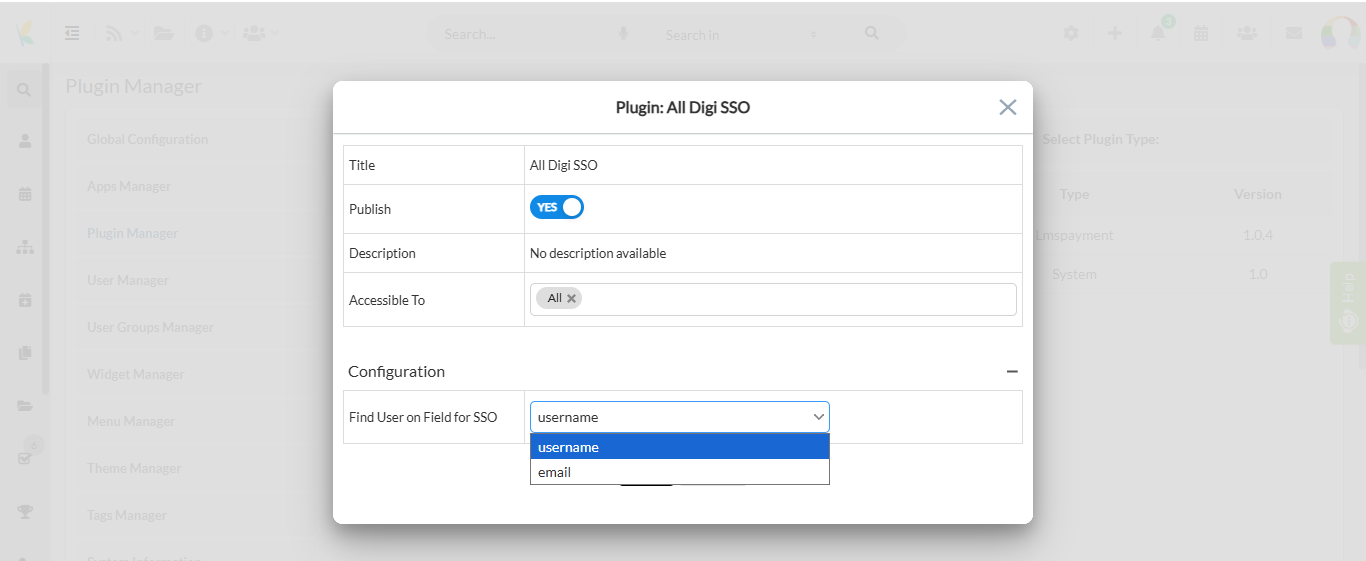Click the Help tab on right edge
1366x561 pixels.
tap(1348, 303)
